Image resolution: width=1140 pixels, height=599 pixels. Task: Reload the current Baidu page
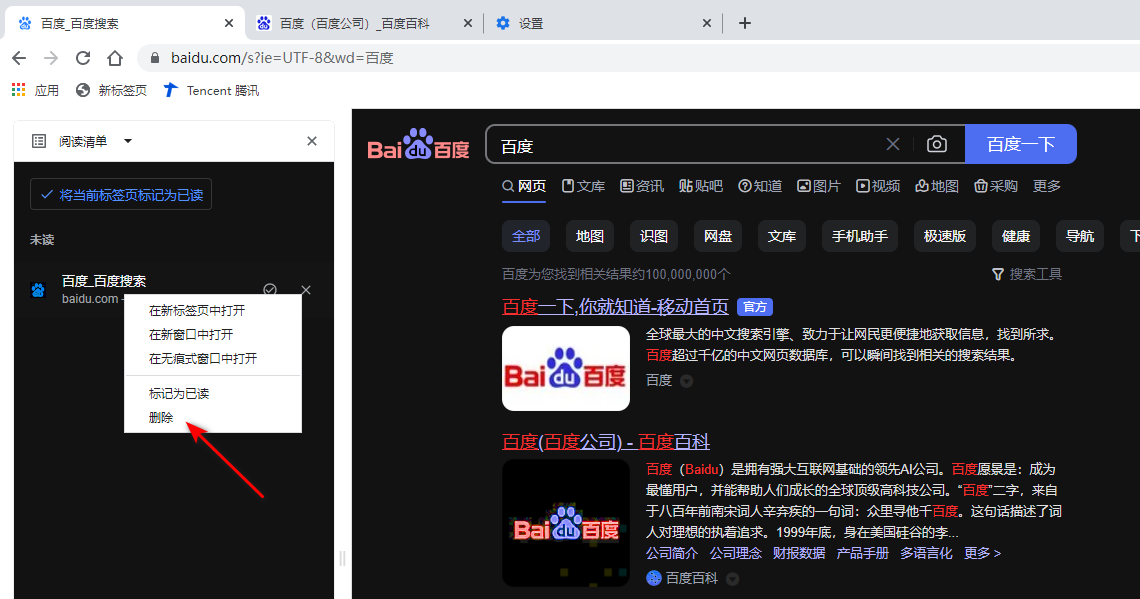[83, 58]
